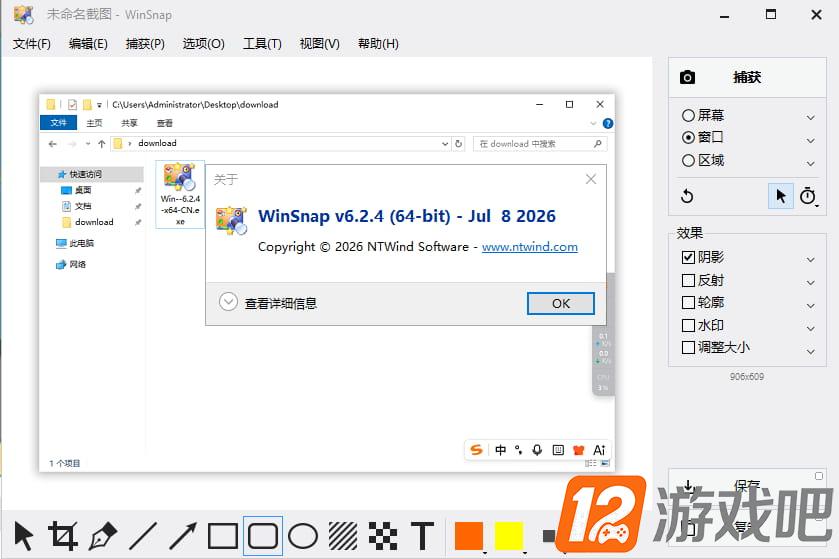Click the Win--6.2.4-x64-CN.exe file thumbnail
The image size is (839, 559).
click(180, 195)
